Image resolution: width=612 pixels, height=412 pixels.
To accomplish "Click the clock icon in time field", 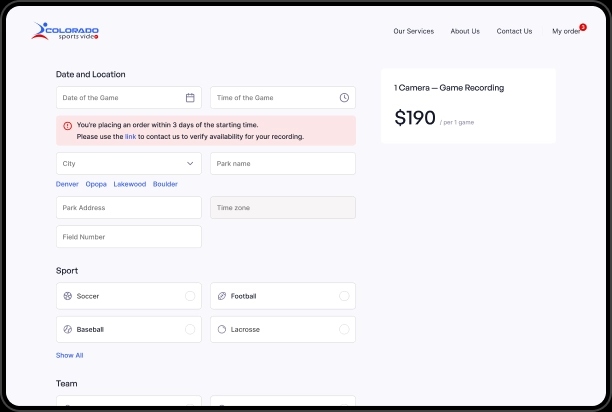I will [x=344, y=98].
